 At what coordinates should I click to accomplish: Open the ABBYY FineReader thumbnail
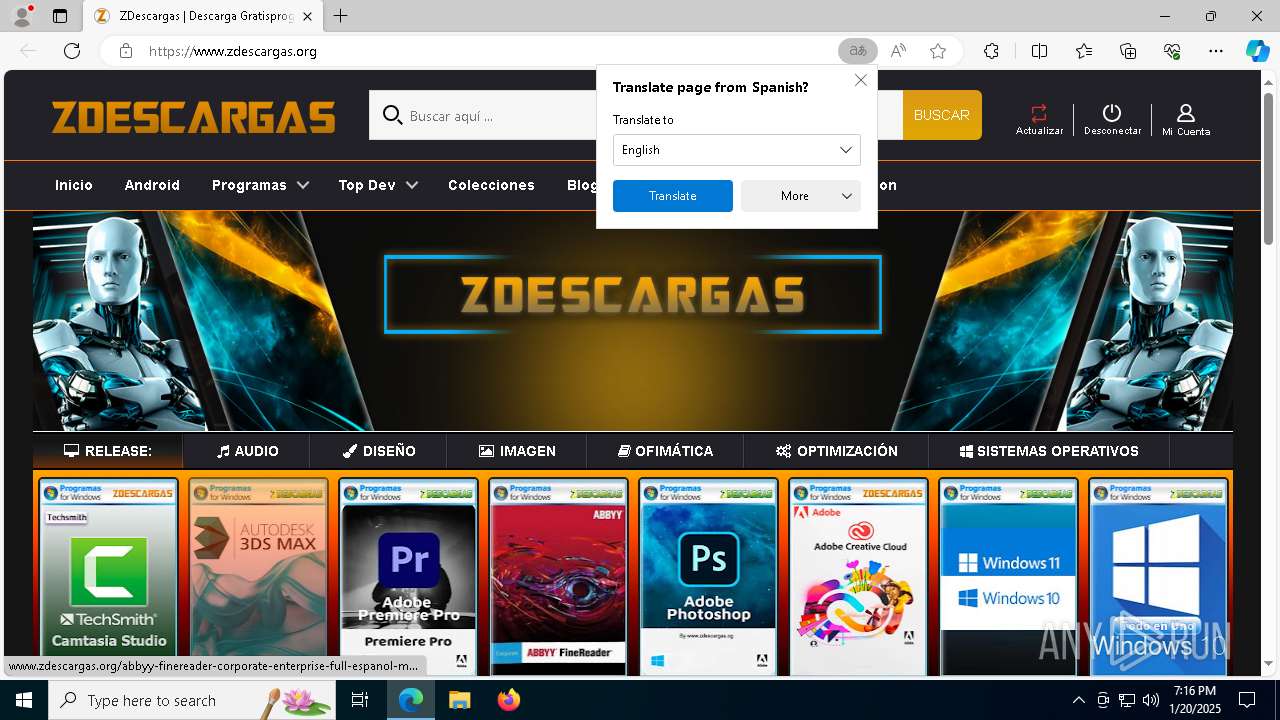coord(558,578)
